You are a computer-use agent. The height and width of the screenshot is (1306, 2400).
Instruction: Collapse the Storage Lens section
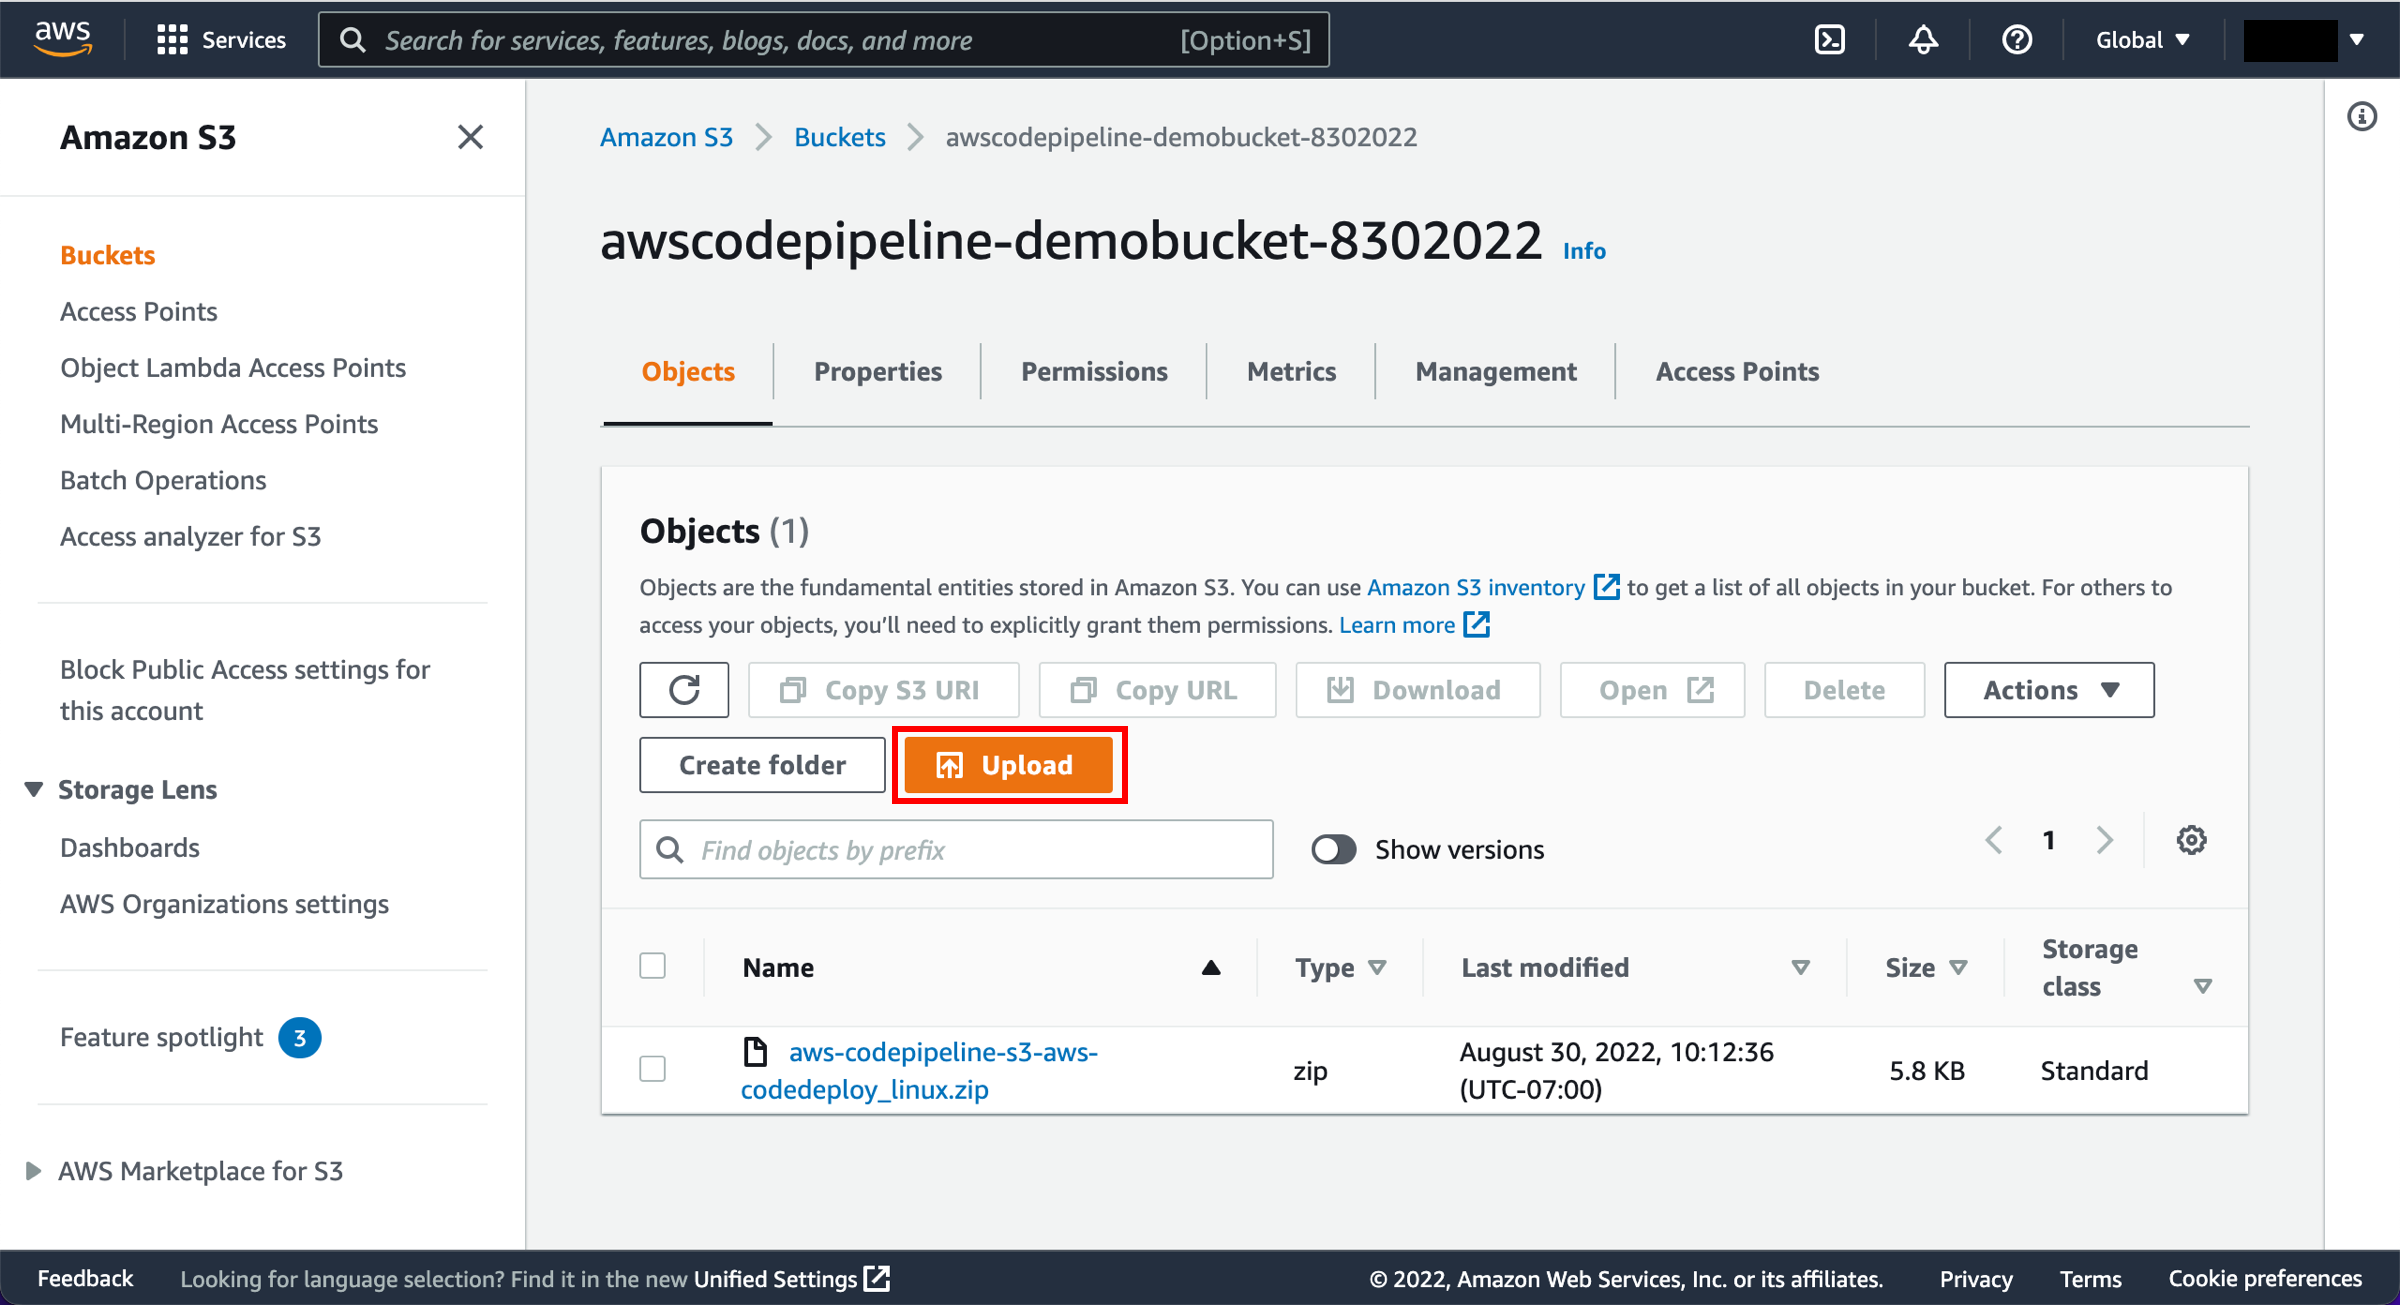[33, 790]
